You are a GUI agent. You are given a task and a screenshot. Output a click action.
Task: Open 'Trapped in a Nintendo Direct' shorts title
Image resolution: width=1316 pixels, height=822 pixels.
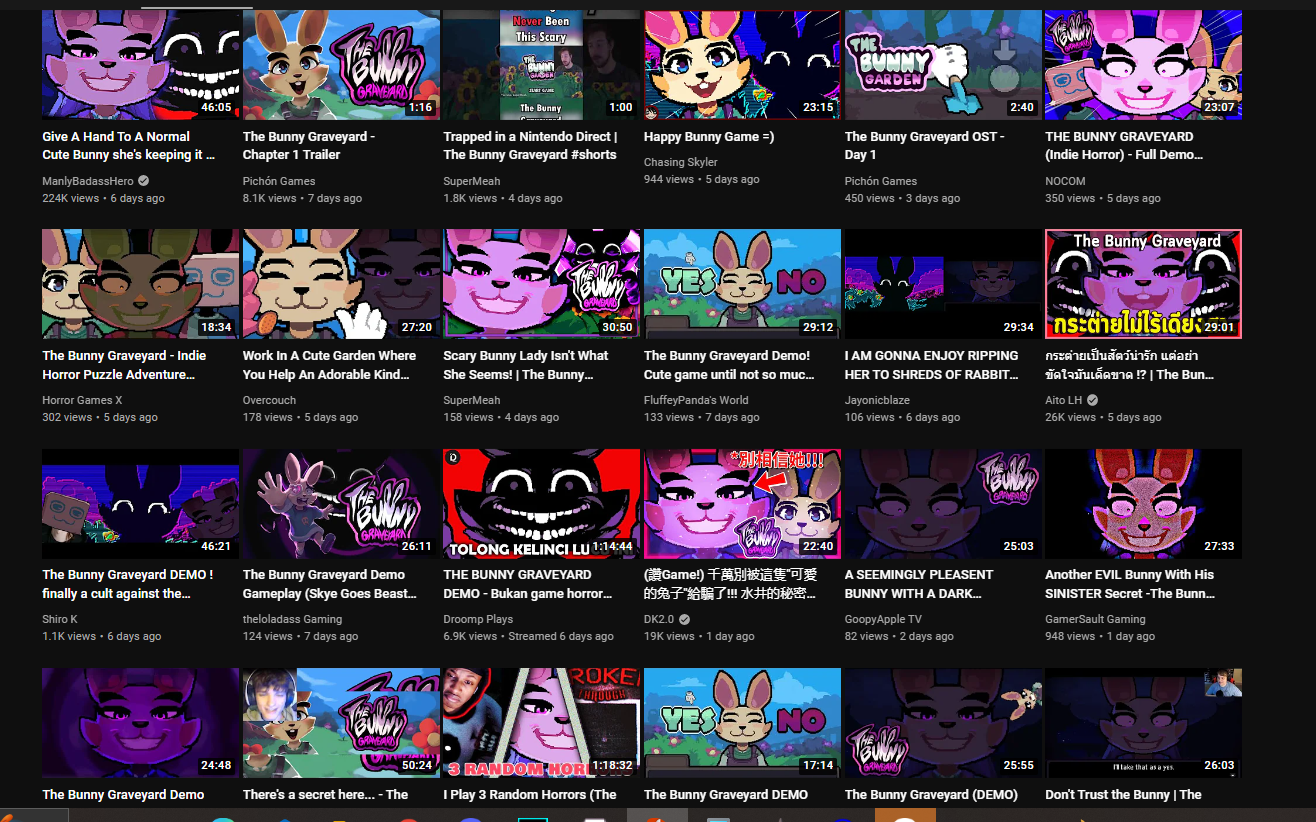click(x=530, y=146)
